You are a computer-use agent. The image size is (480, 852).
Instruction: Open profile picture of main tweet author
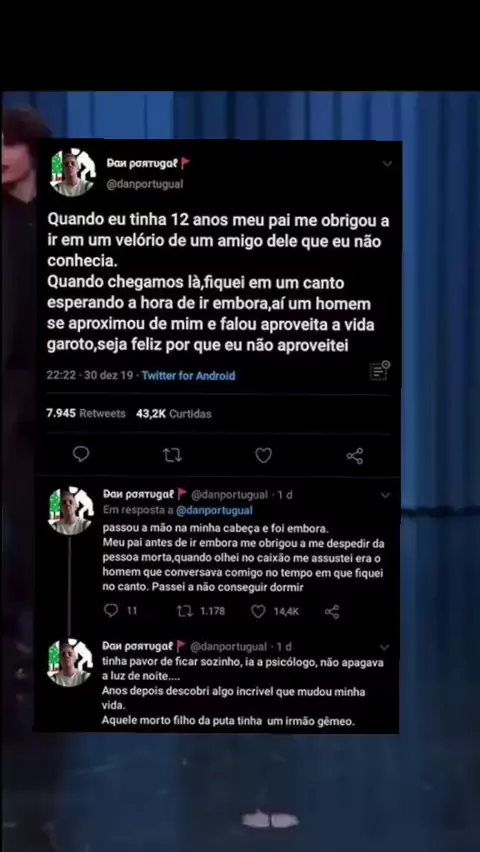[x=72, y=173]
